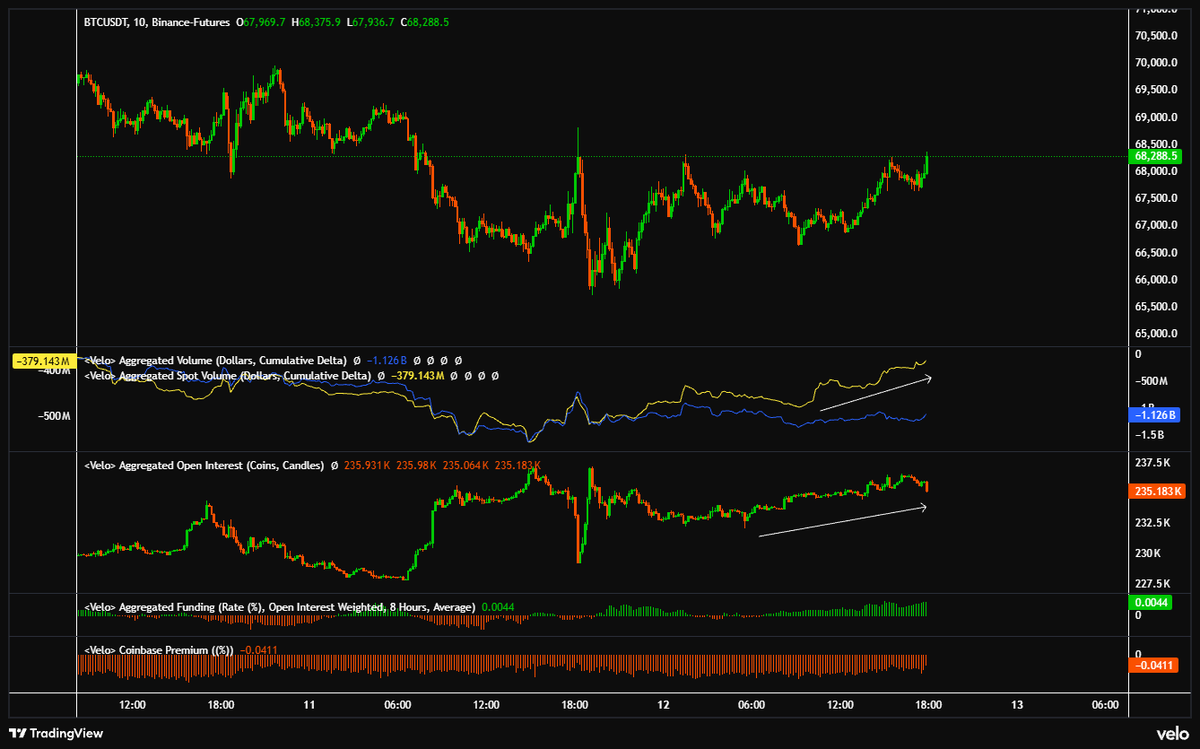Click the 230K open interest axis label
The image size is (1200, 749).
(1148, 553)
